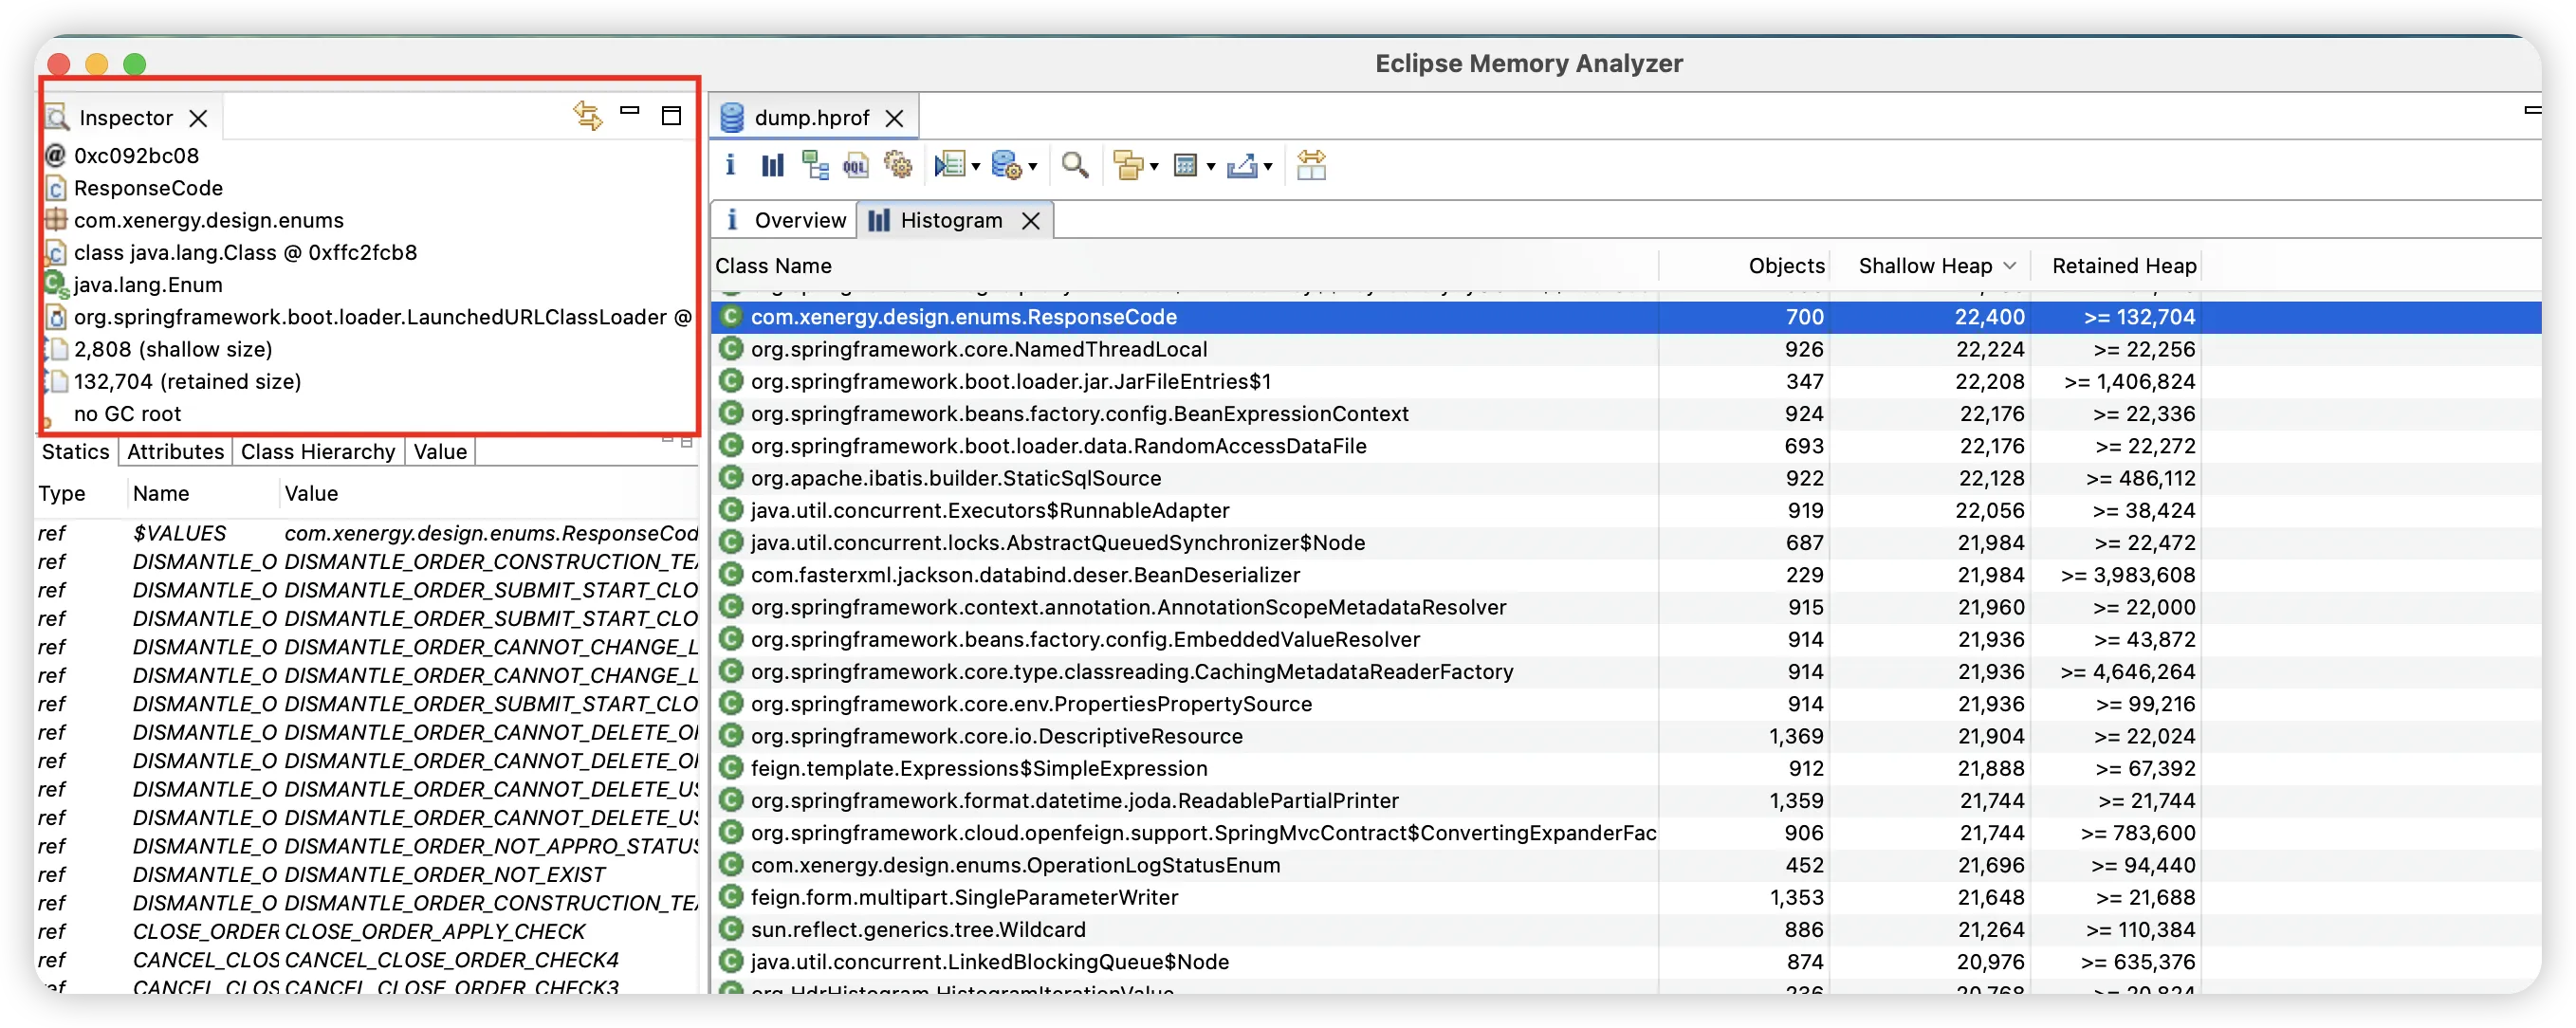The image size is (2576, 1028).
Task: Click the 0xc092bc08 address in Inspector
Action: (136, 156)
